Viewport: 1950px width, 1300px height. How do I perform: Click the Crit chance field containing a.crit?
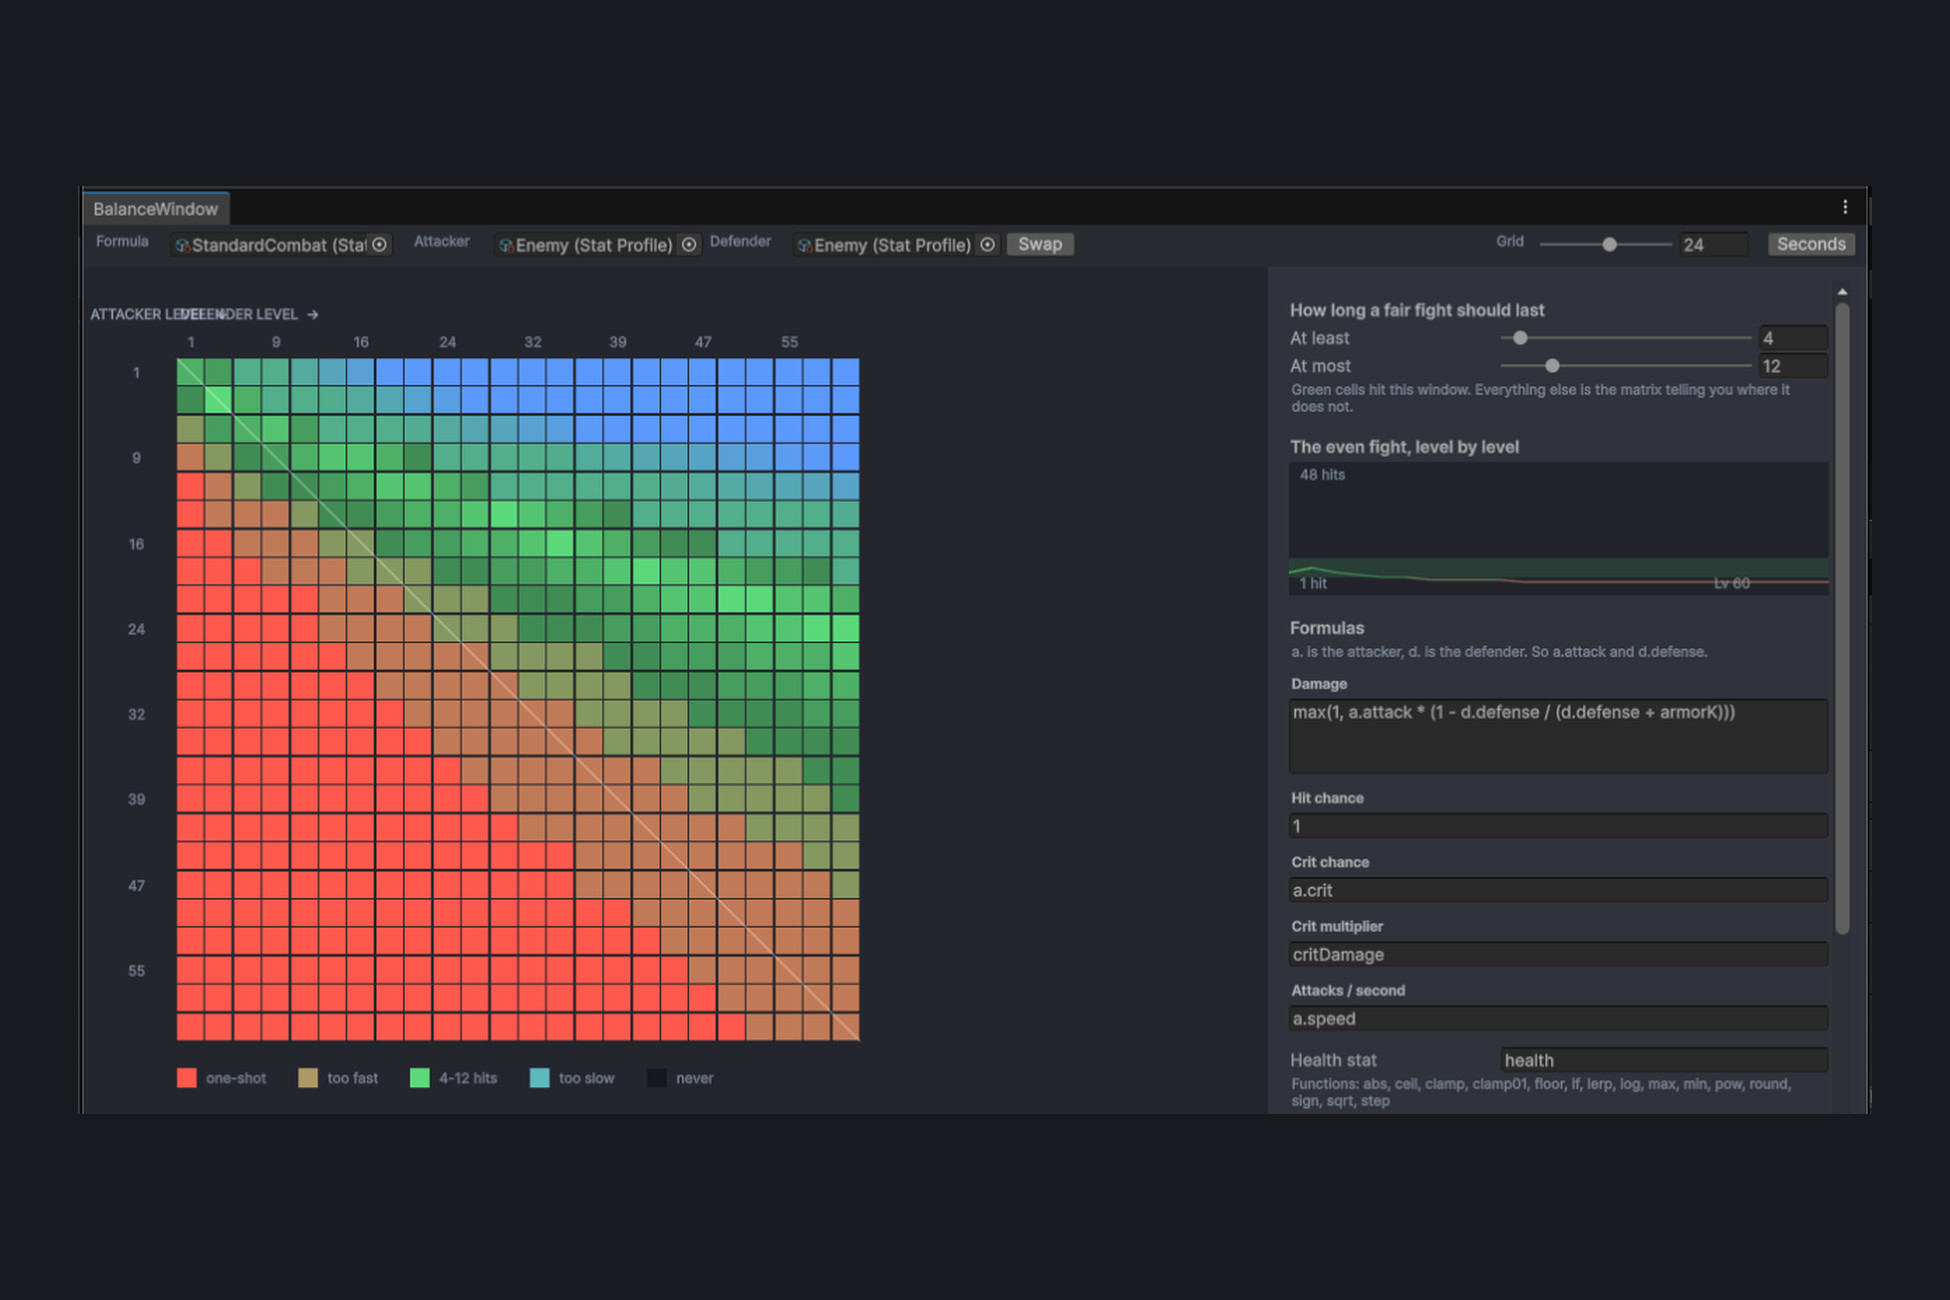(1558, 890)
